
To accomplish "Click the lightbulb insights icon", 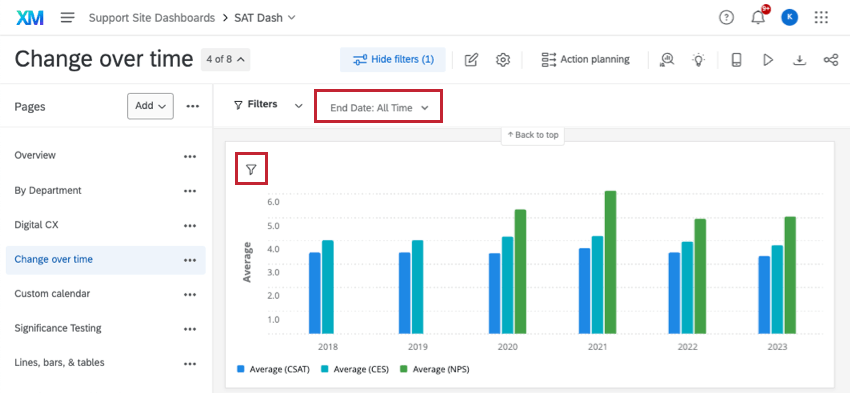I will coord(699,60).
